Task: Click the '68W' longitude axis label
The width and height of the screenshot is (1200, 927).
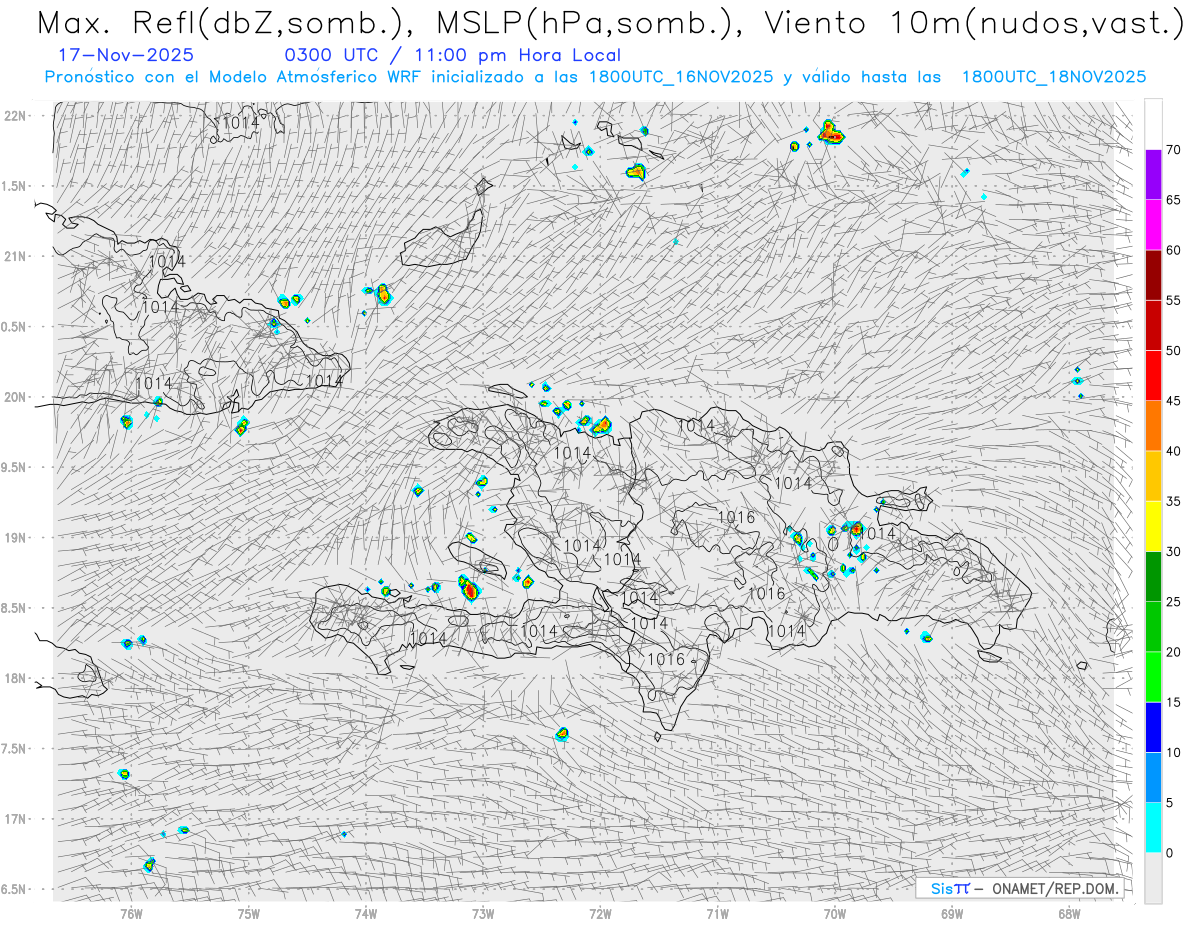Action: click(1069, 914)
